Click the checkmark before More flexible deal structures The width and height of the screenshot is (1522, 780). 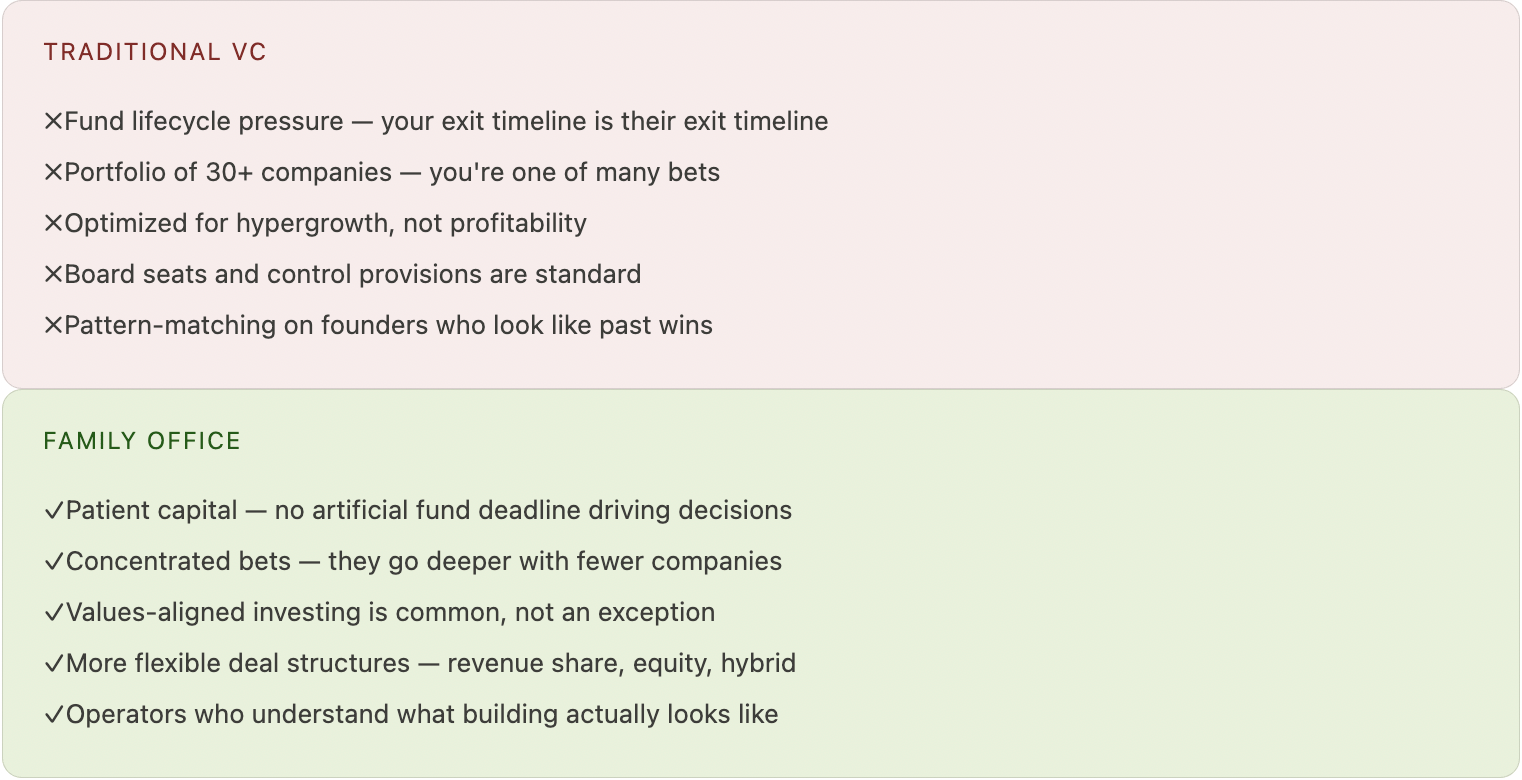click(54, 664)
